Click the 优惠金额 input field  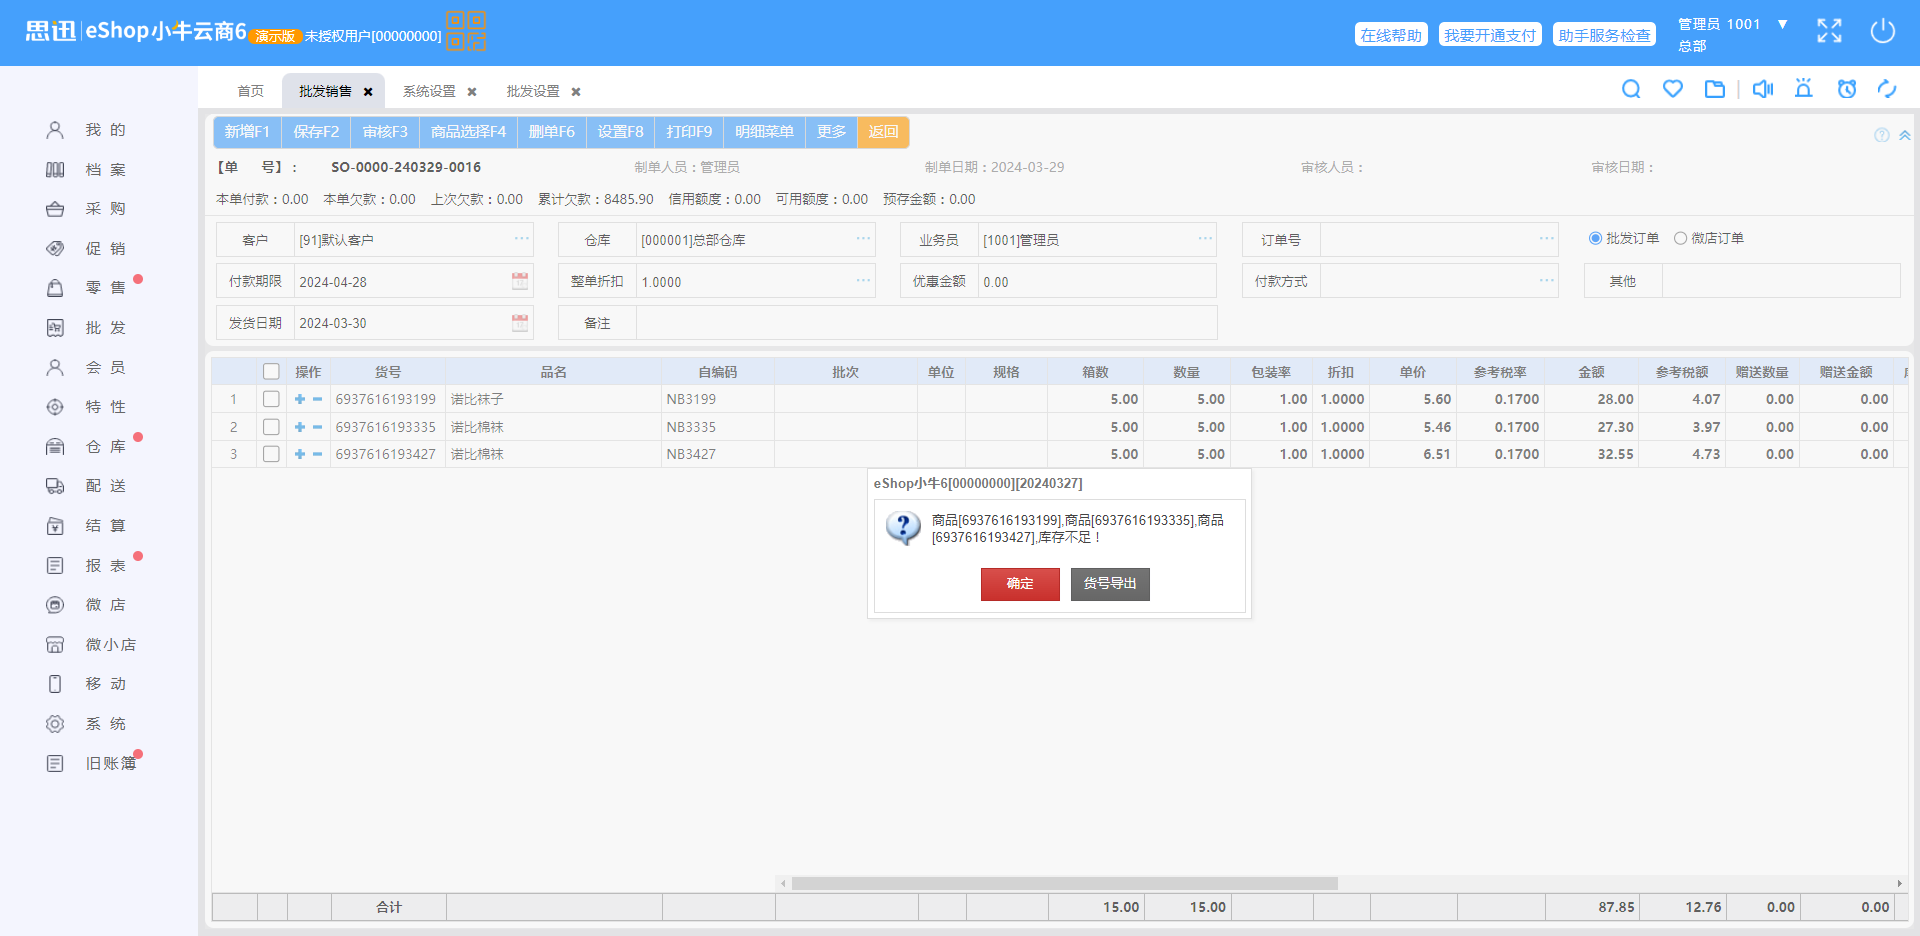(x=1097, y=281)
